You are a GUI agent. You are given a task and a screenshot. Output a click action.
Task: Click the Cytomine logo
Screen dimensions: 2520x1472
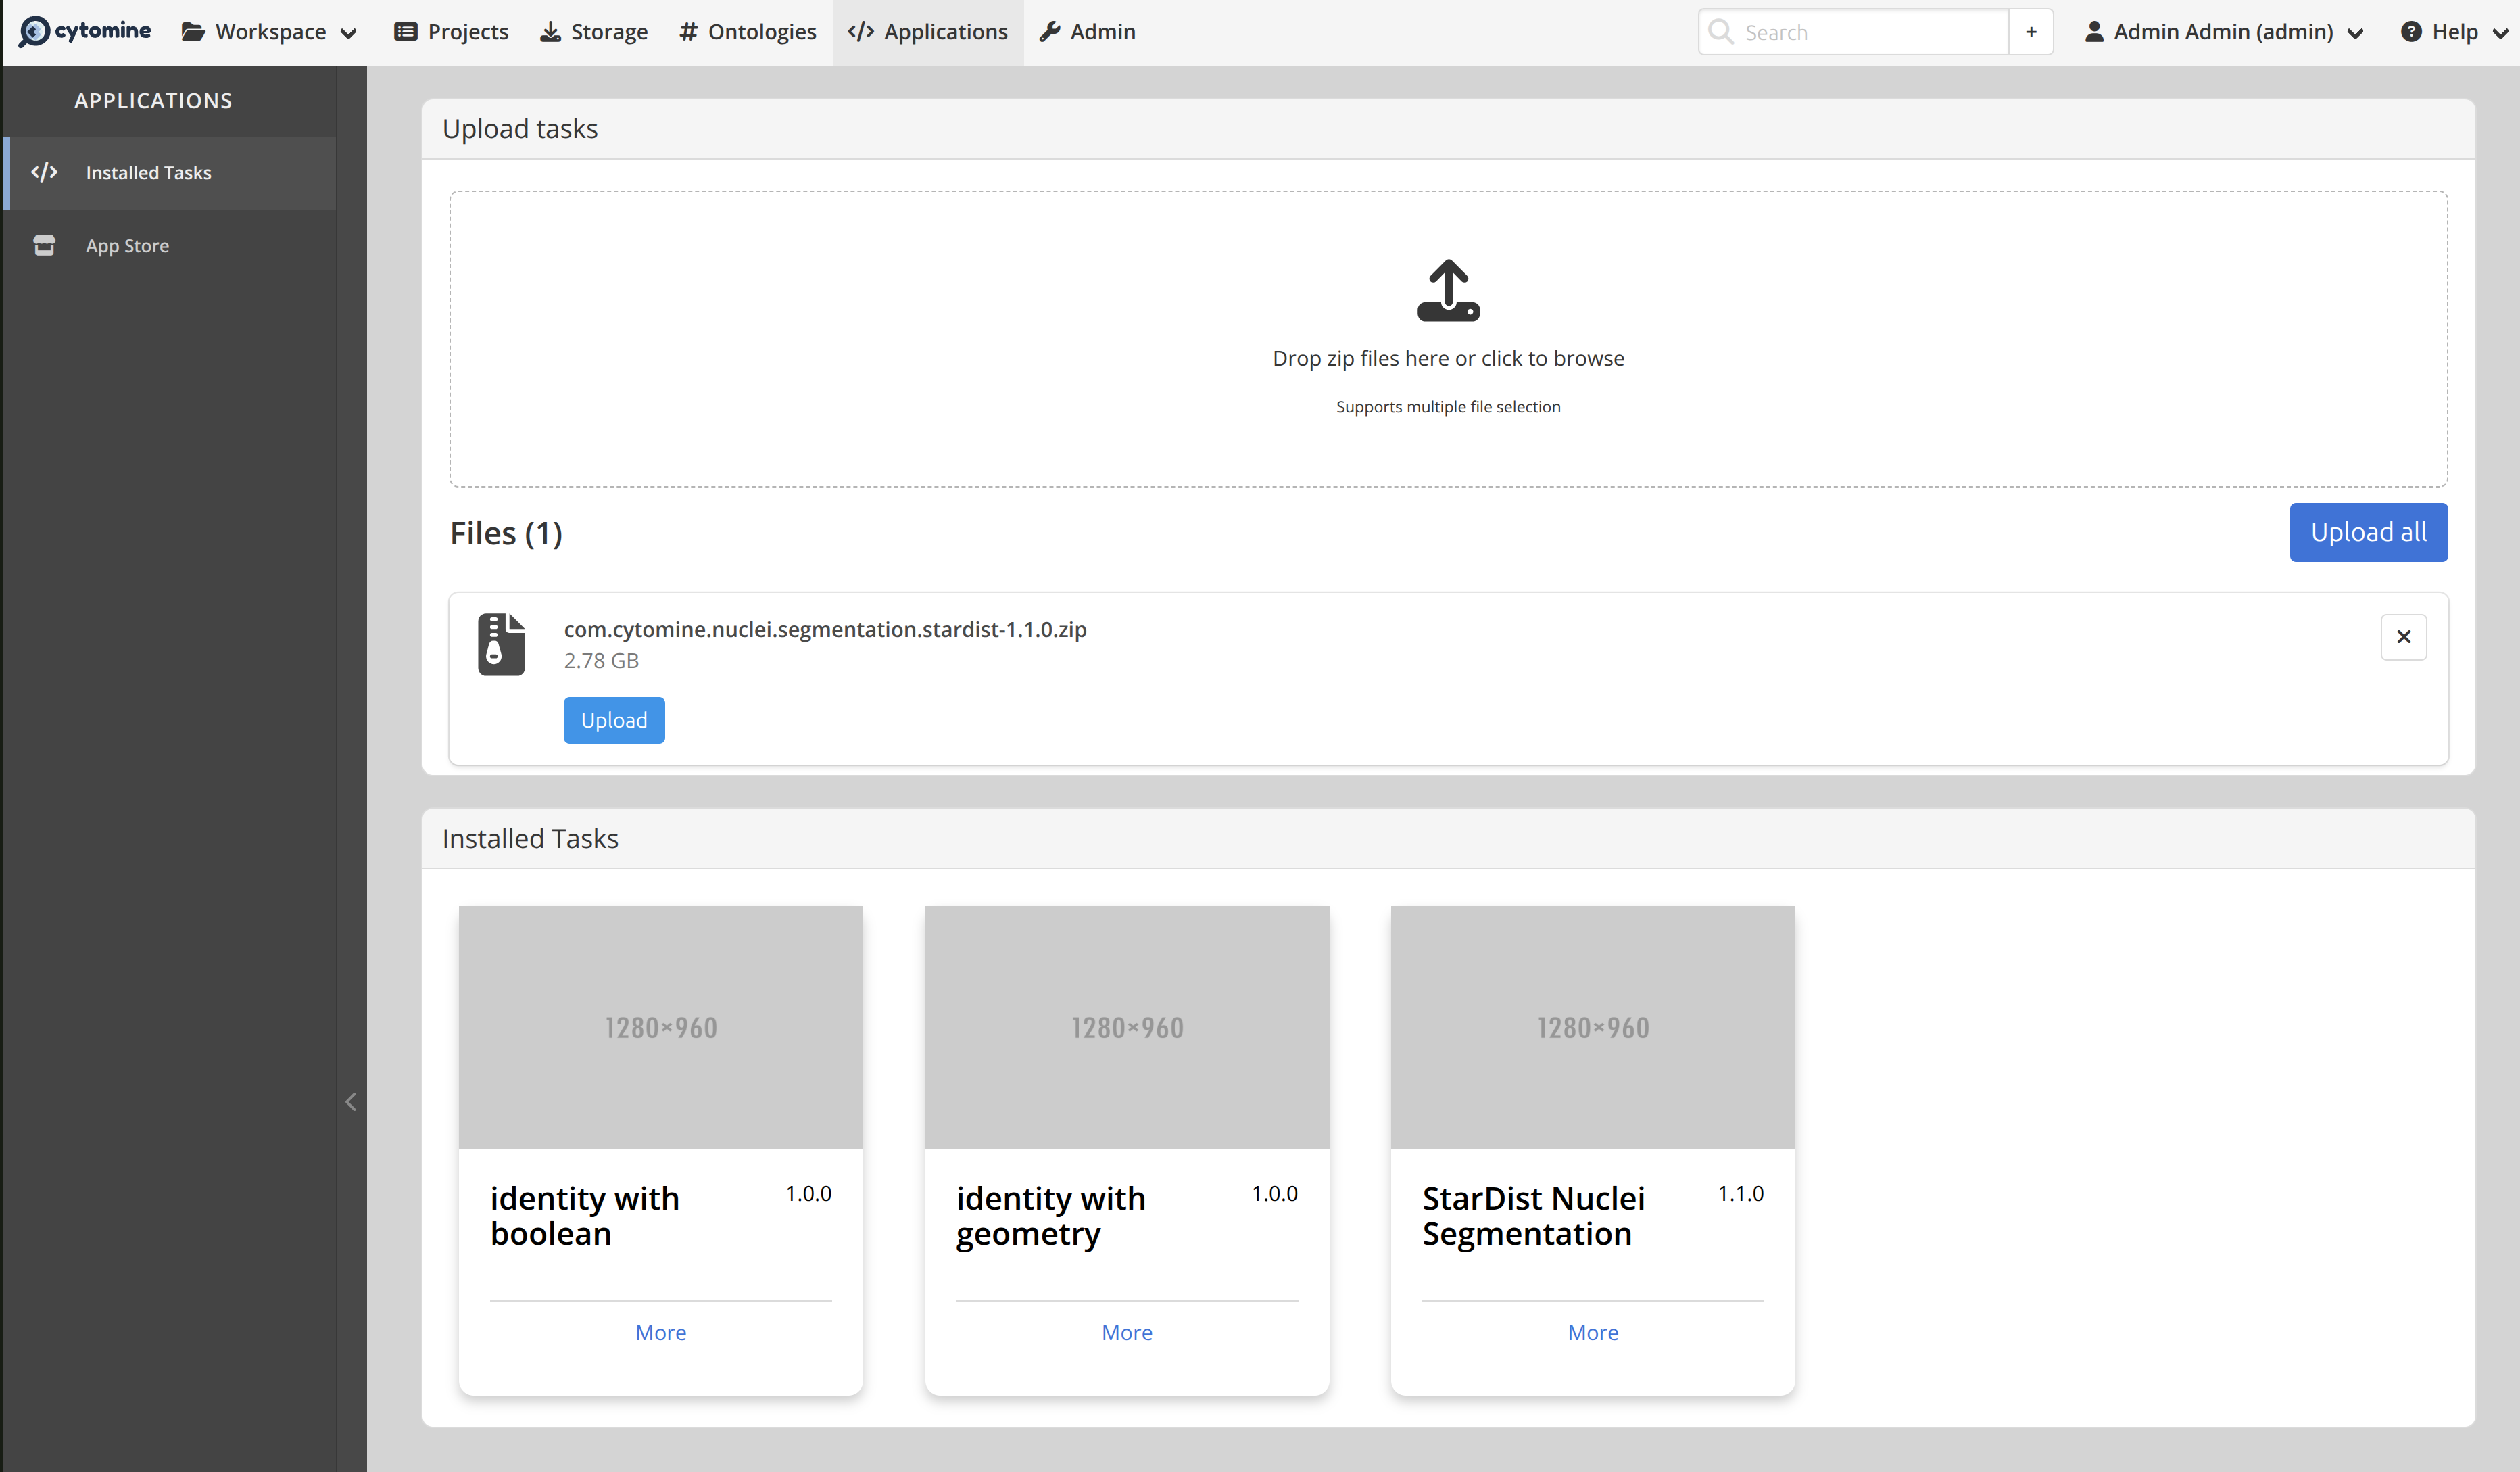tap(85, 31)
